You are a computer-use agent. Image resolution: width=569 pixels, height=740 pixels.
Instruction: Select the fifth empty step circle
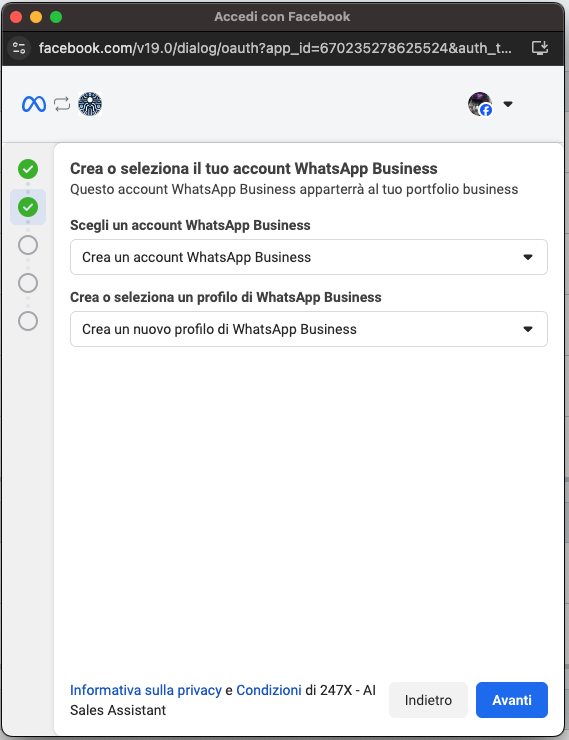pos(28,321)
